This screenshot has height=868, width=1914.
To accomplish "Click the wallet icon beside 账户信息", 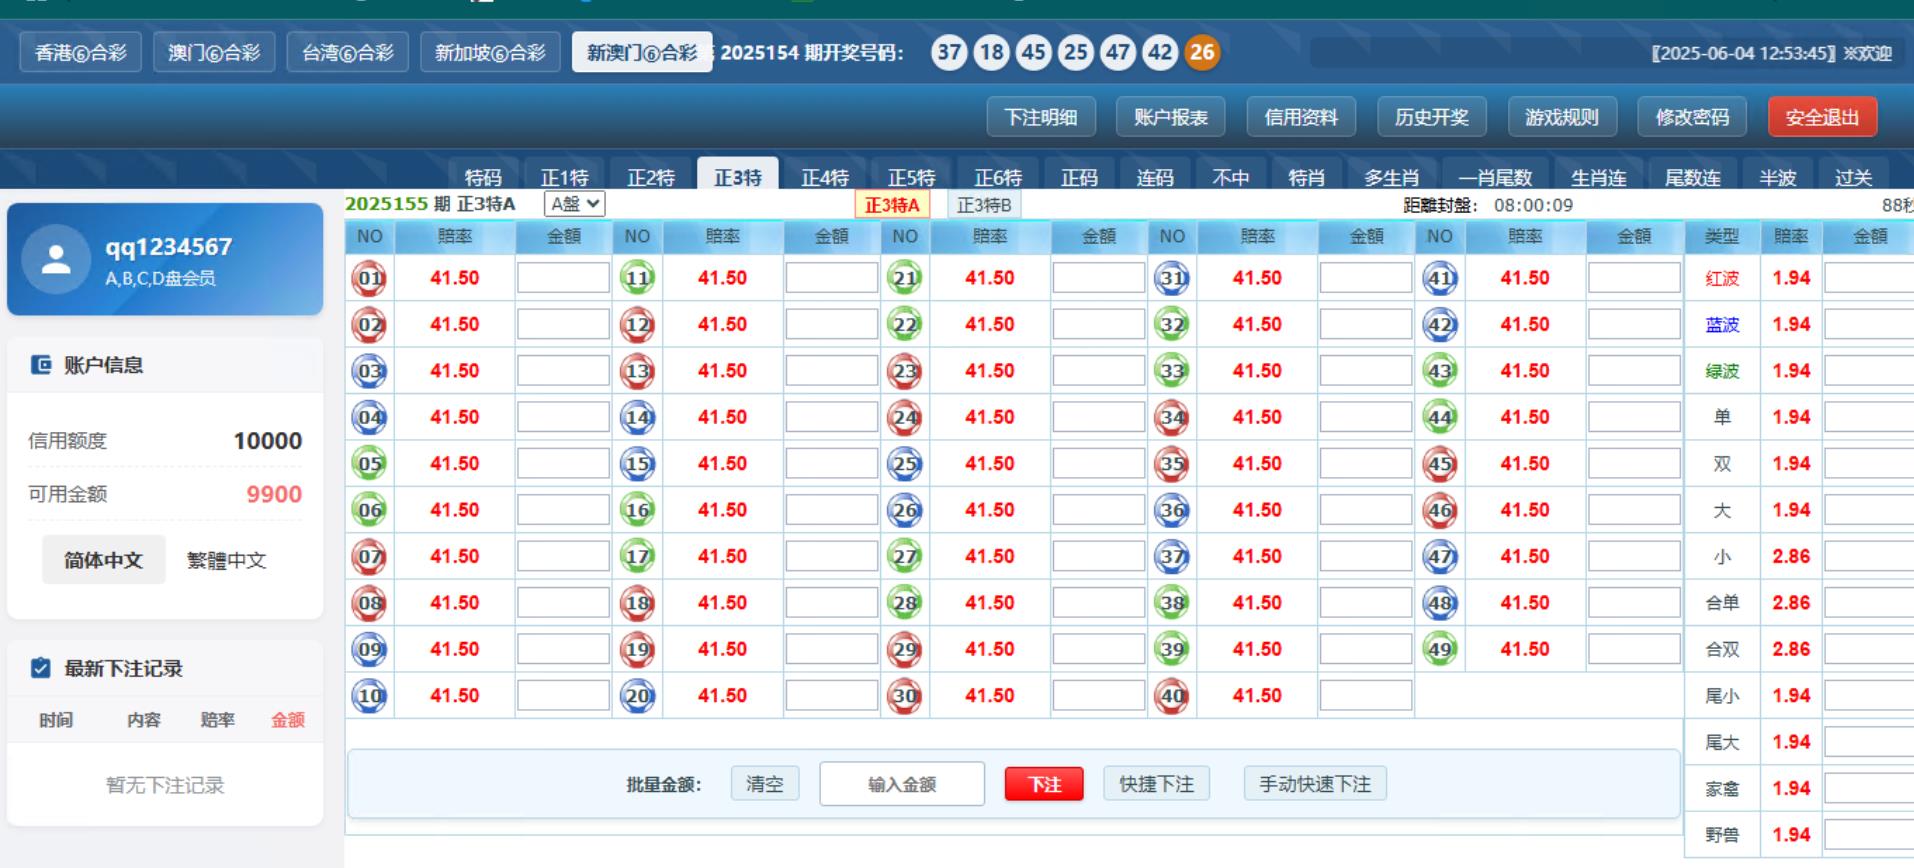I will click(x=41, y=365).
